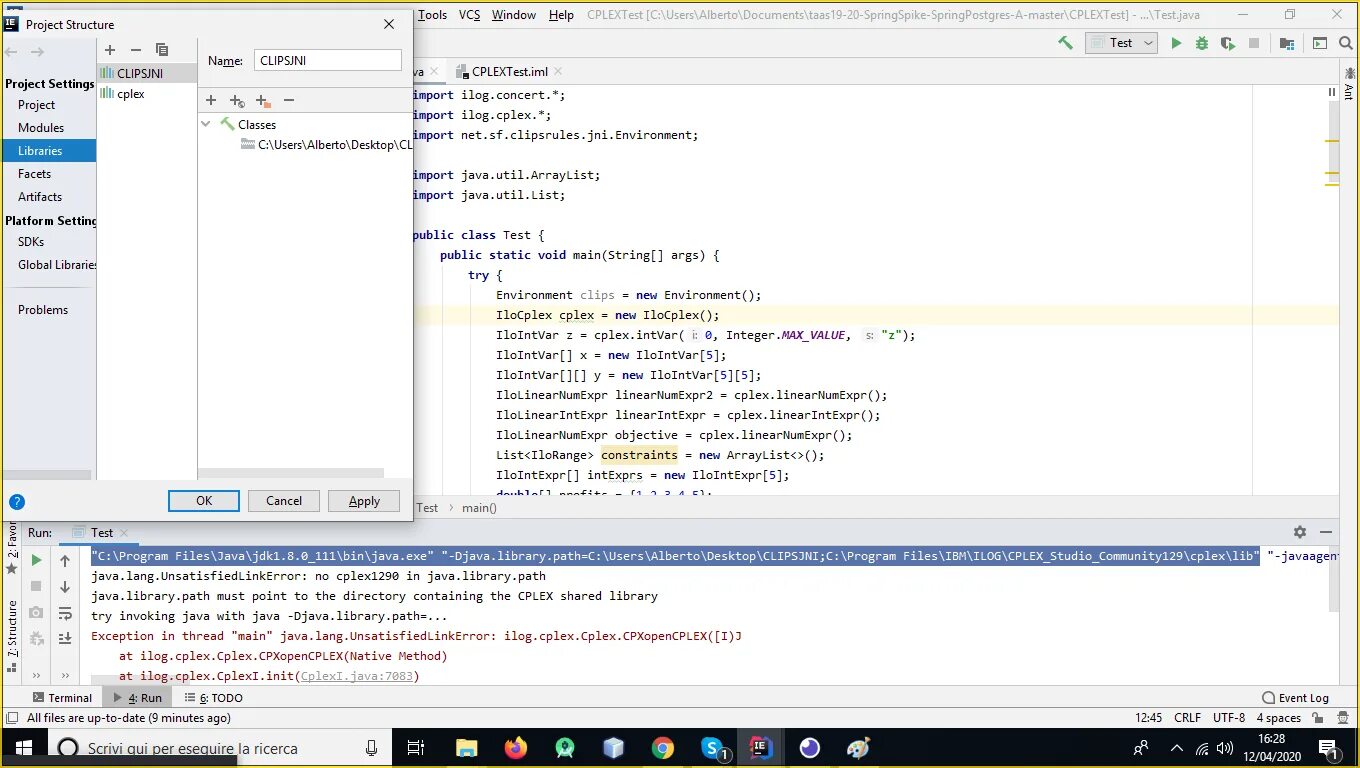This screenshot has width=1360, height=768.
Task: Open the Help menu
Action: [561, 15]
